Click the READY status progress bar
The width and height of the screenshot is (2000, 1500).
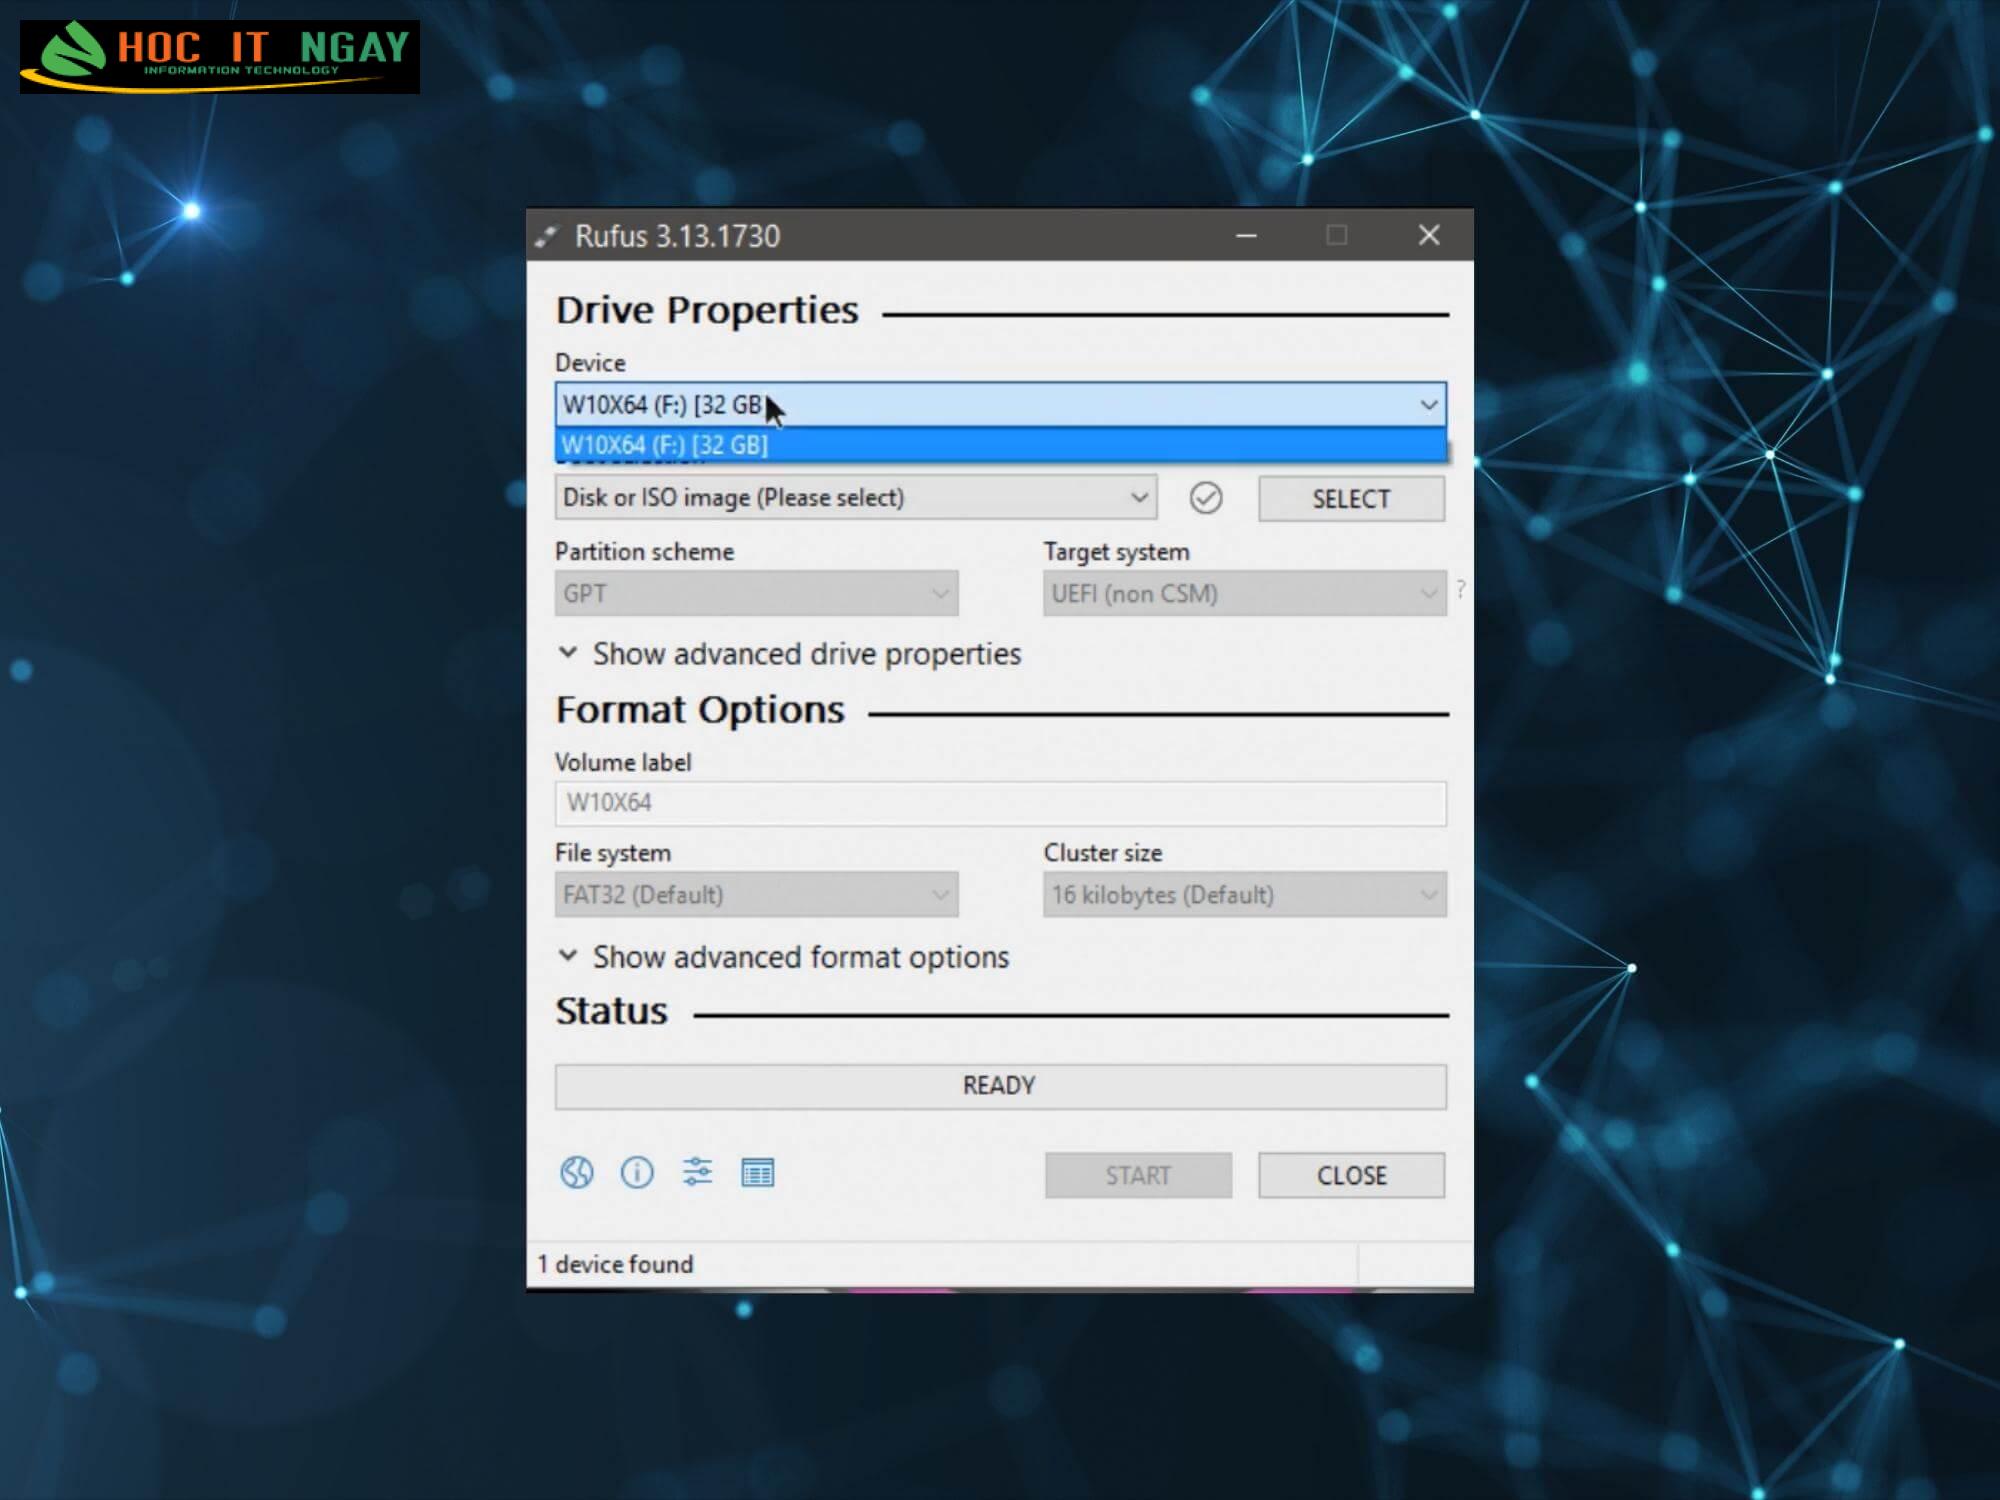[x=1000, y=1086]
